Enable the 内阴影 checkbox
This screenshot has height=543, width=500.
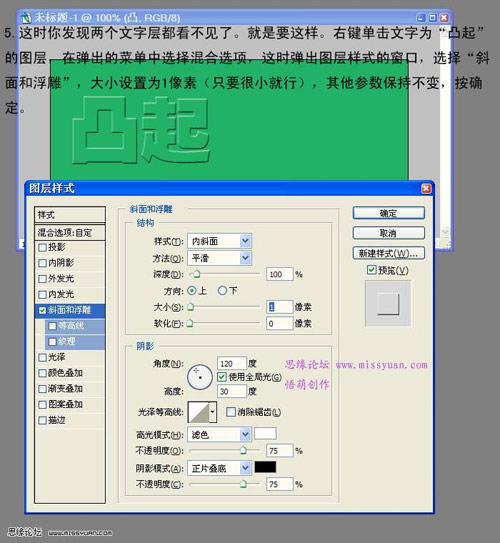click(x=42, y=263)
